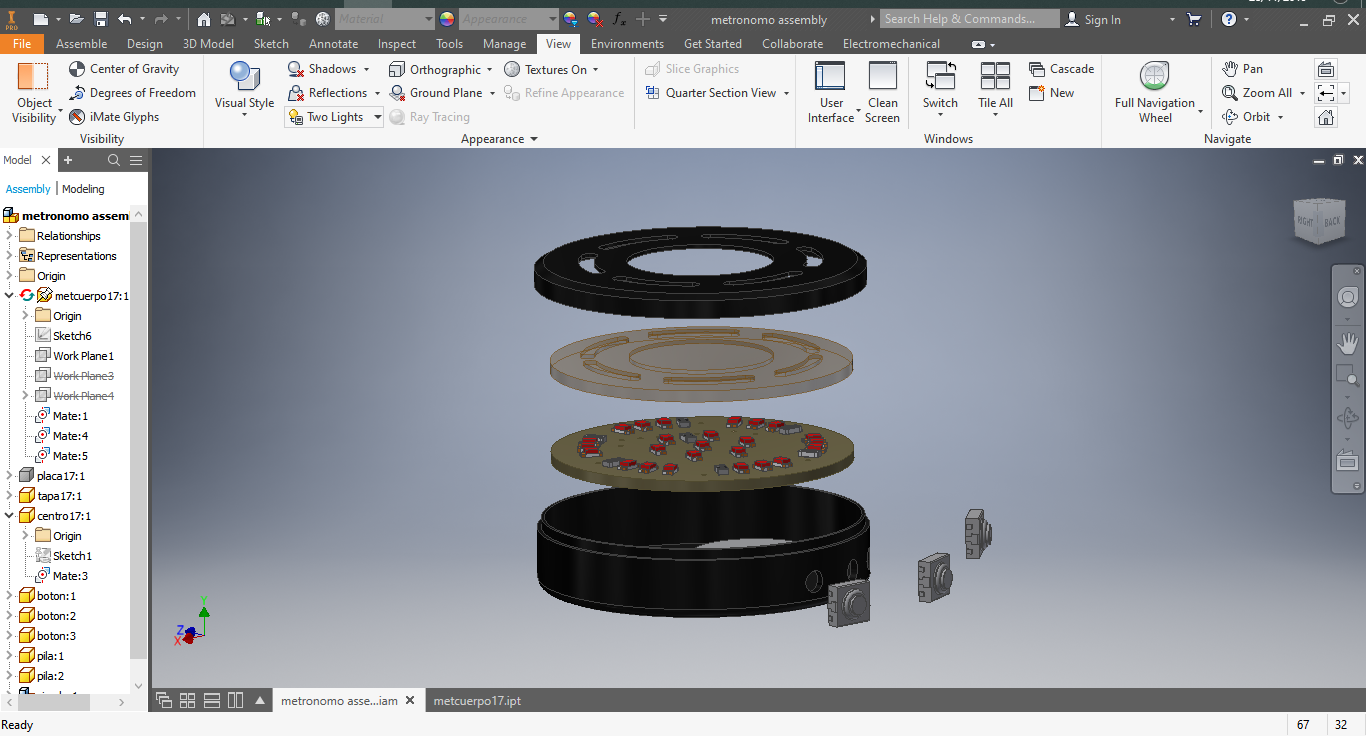
Task: Toggle the Ground Plane display
Action: coord(435,93)
